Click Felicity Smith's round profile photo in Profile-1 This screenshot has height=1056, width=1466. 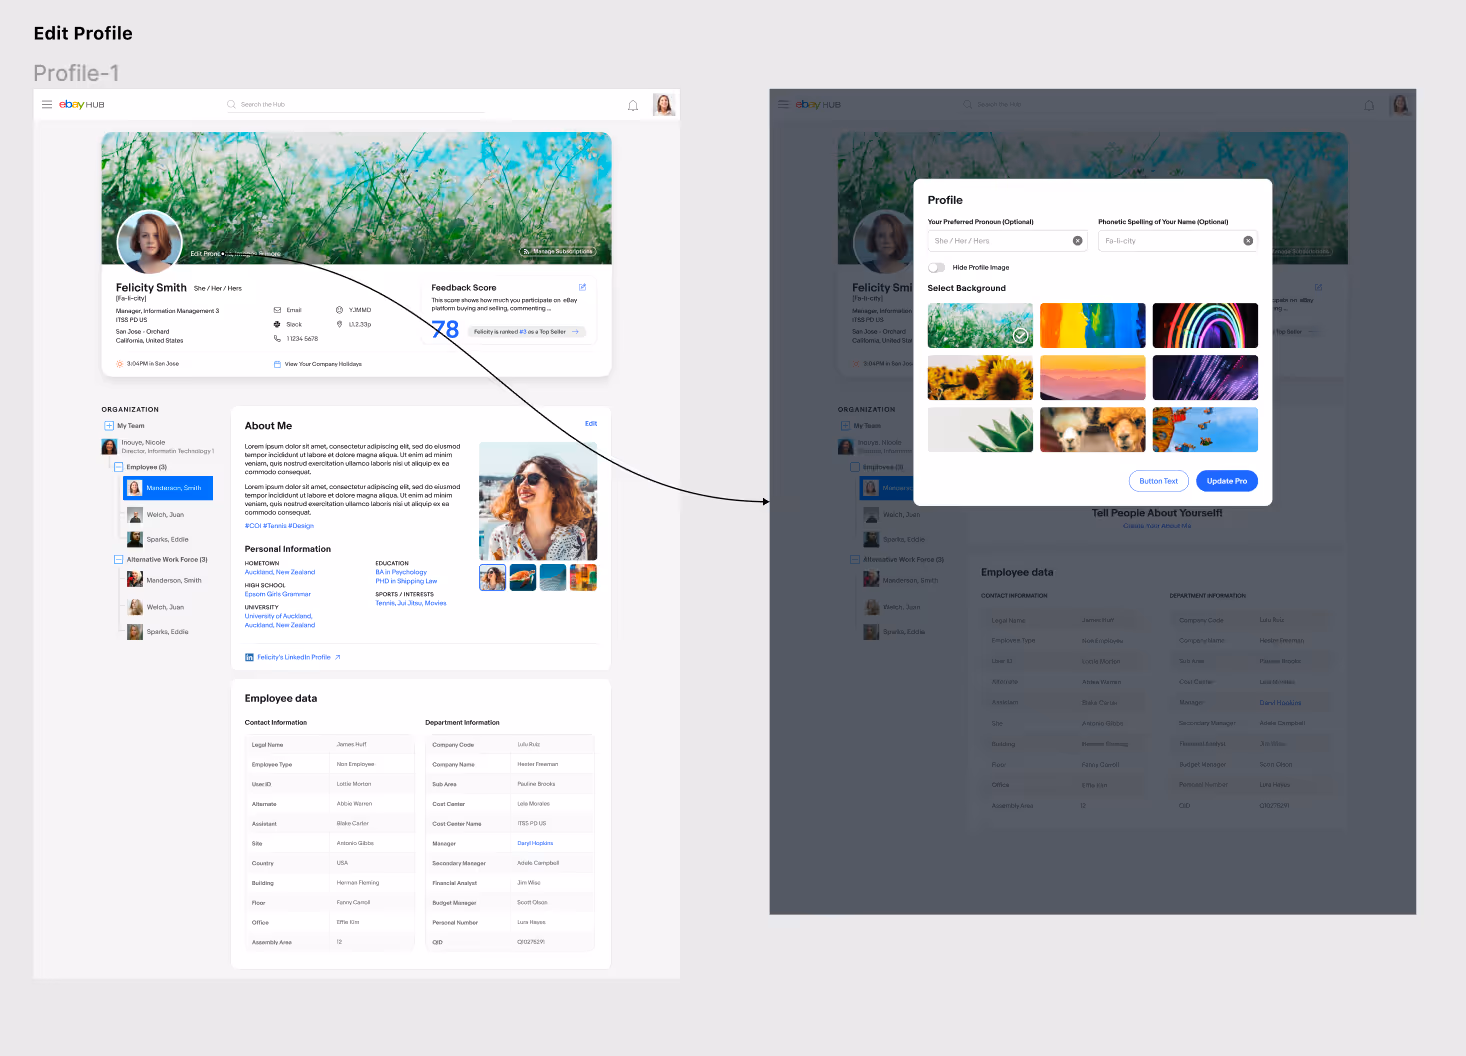150,242
